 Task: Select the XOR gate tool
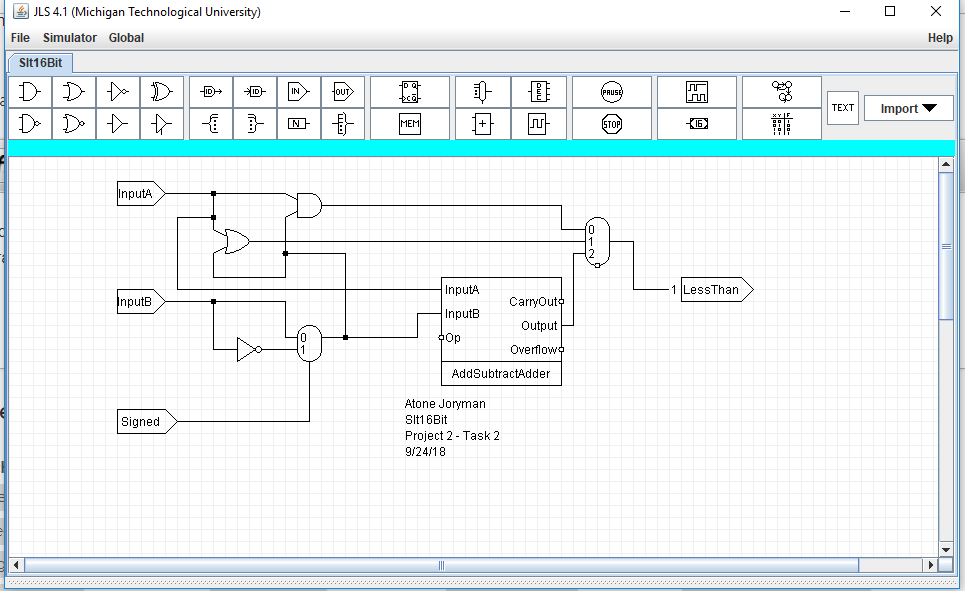[x=161, y=92]
